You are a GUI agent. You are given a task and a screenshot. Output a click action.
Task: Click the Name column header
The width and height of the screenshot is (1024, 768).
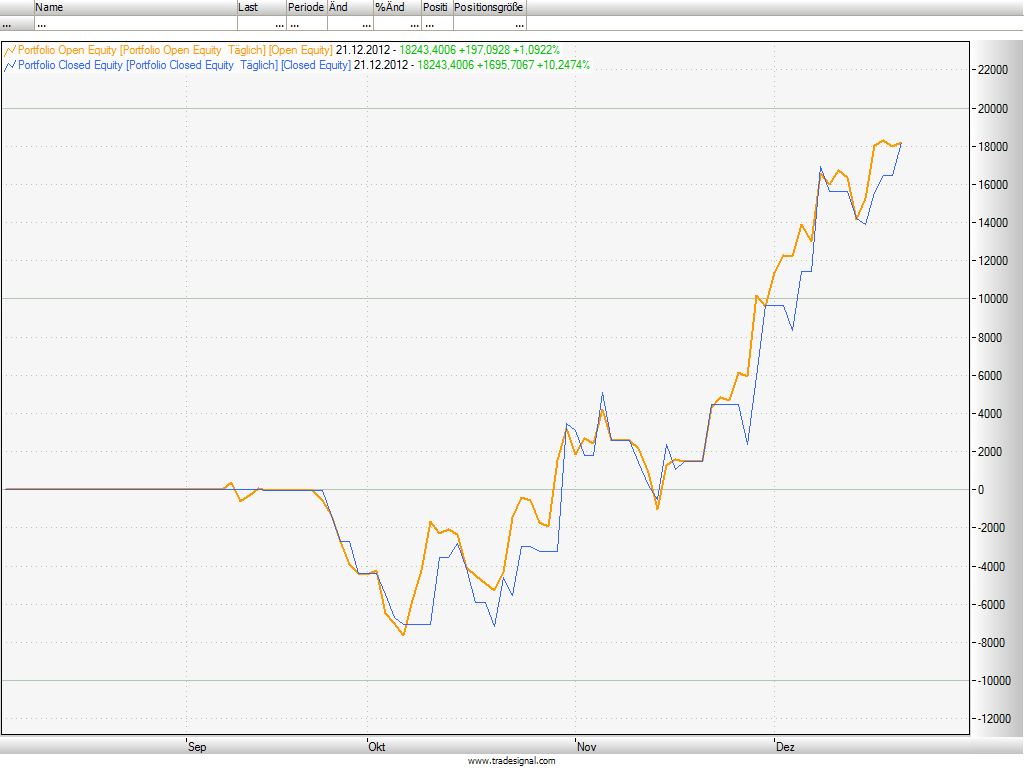(x=135, y=7)
